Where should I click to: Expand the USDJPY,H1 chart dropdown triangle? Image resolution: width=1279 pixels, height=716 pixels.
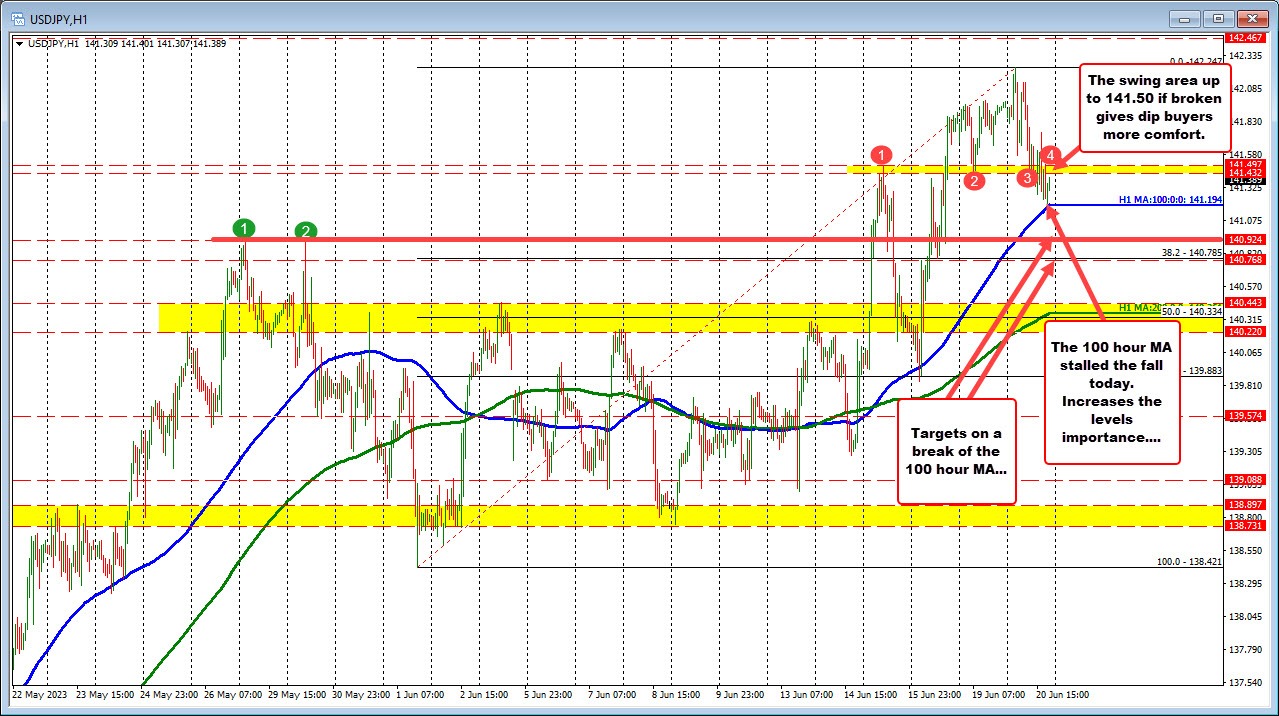pyautogui.click(x=21, y=43)
